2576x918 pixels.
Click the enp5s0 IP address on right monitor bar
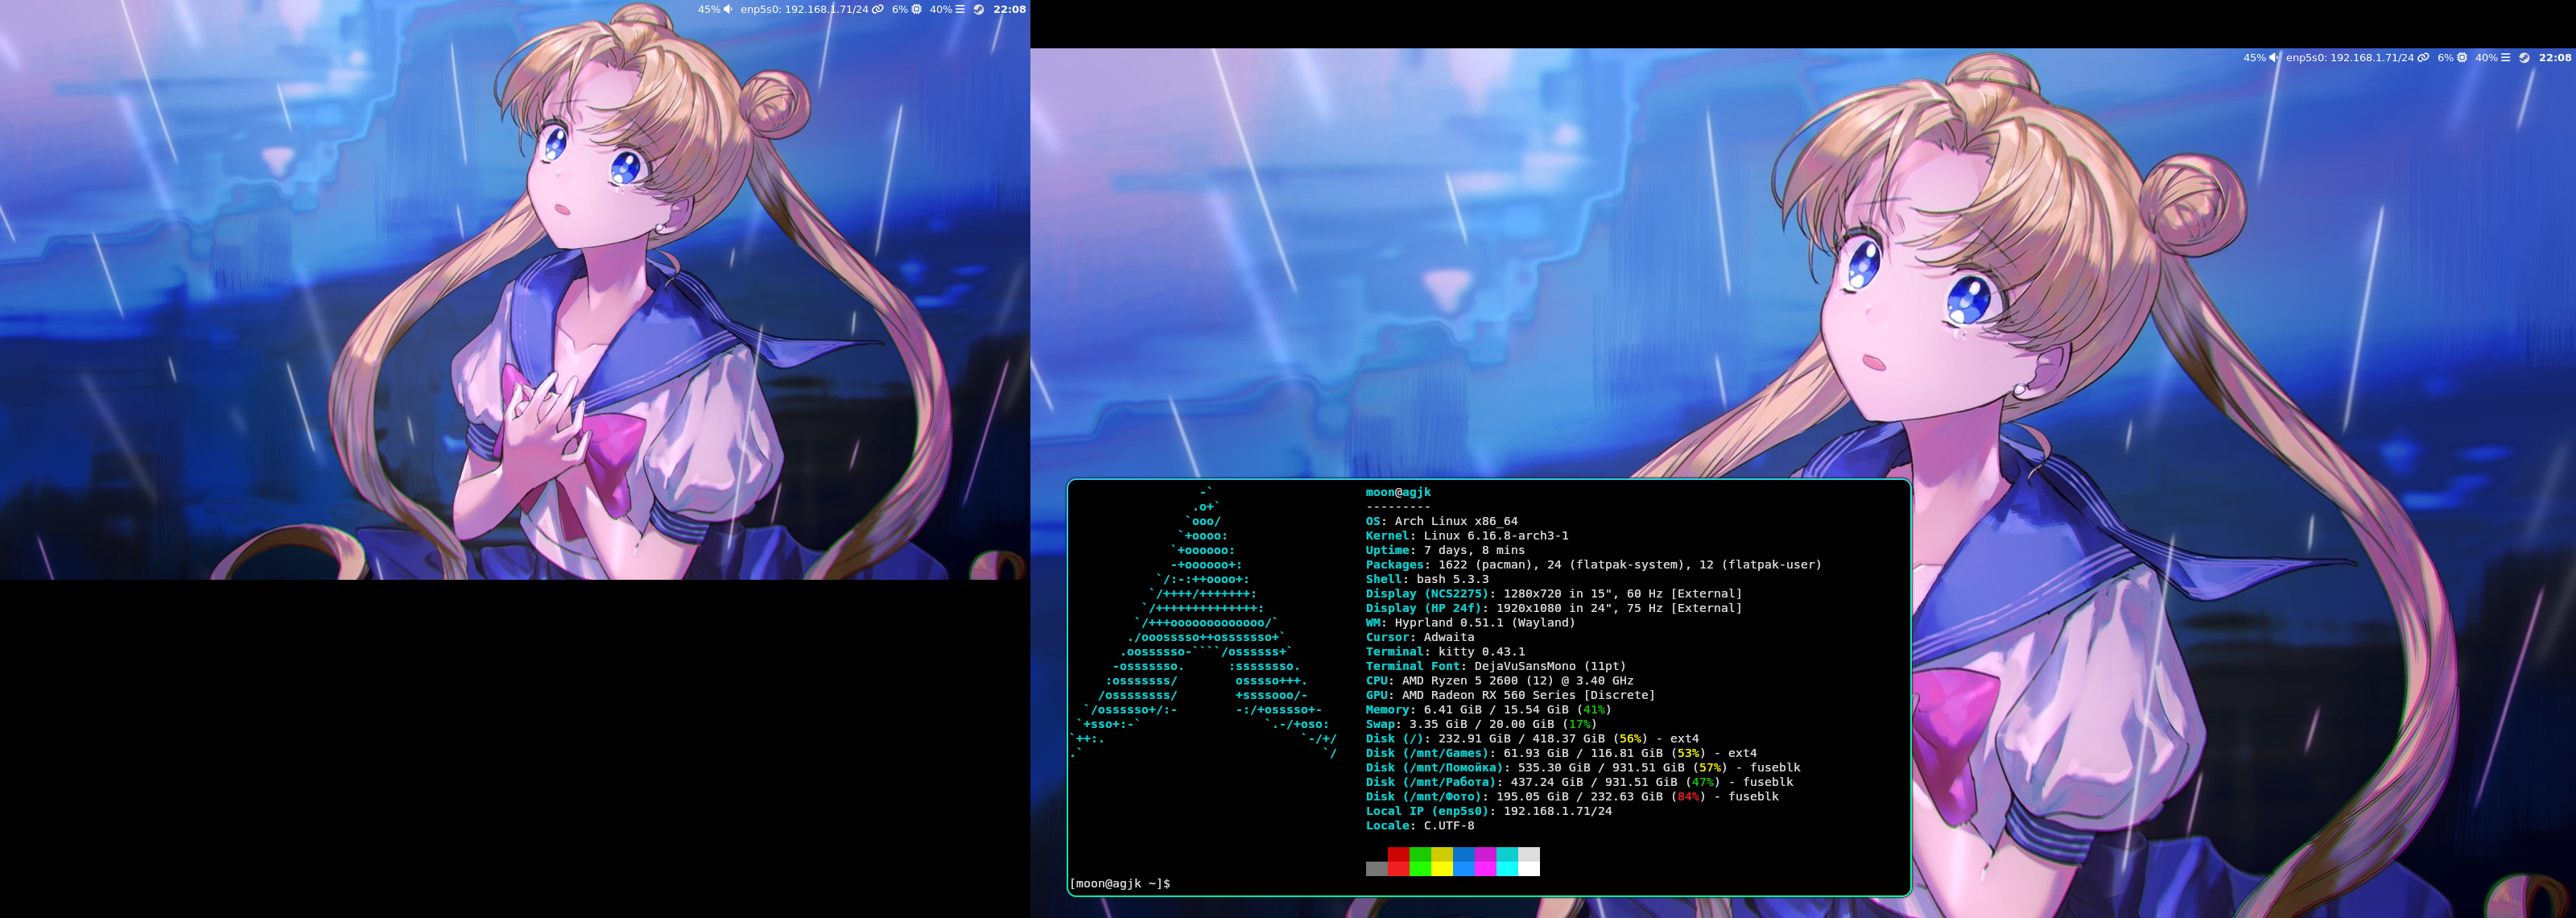pyautogui.click(x=2349, y=58)
